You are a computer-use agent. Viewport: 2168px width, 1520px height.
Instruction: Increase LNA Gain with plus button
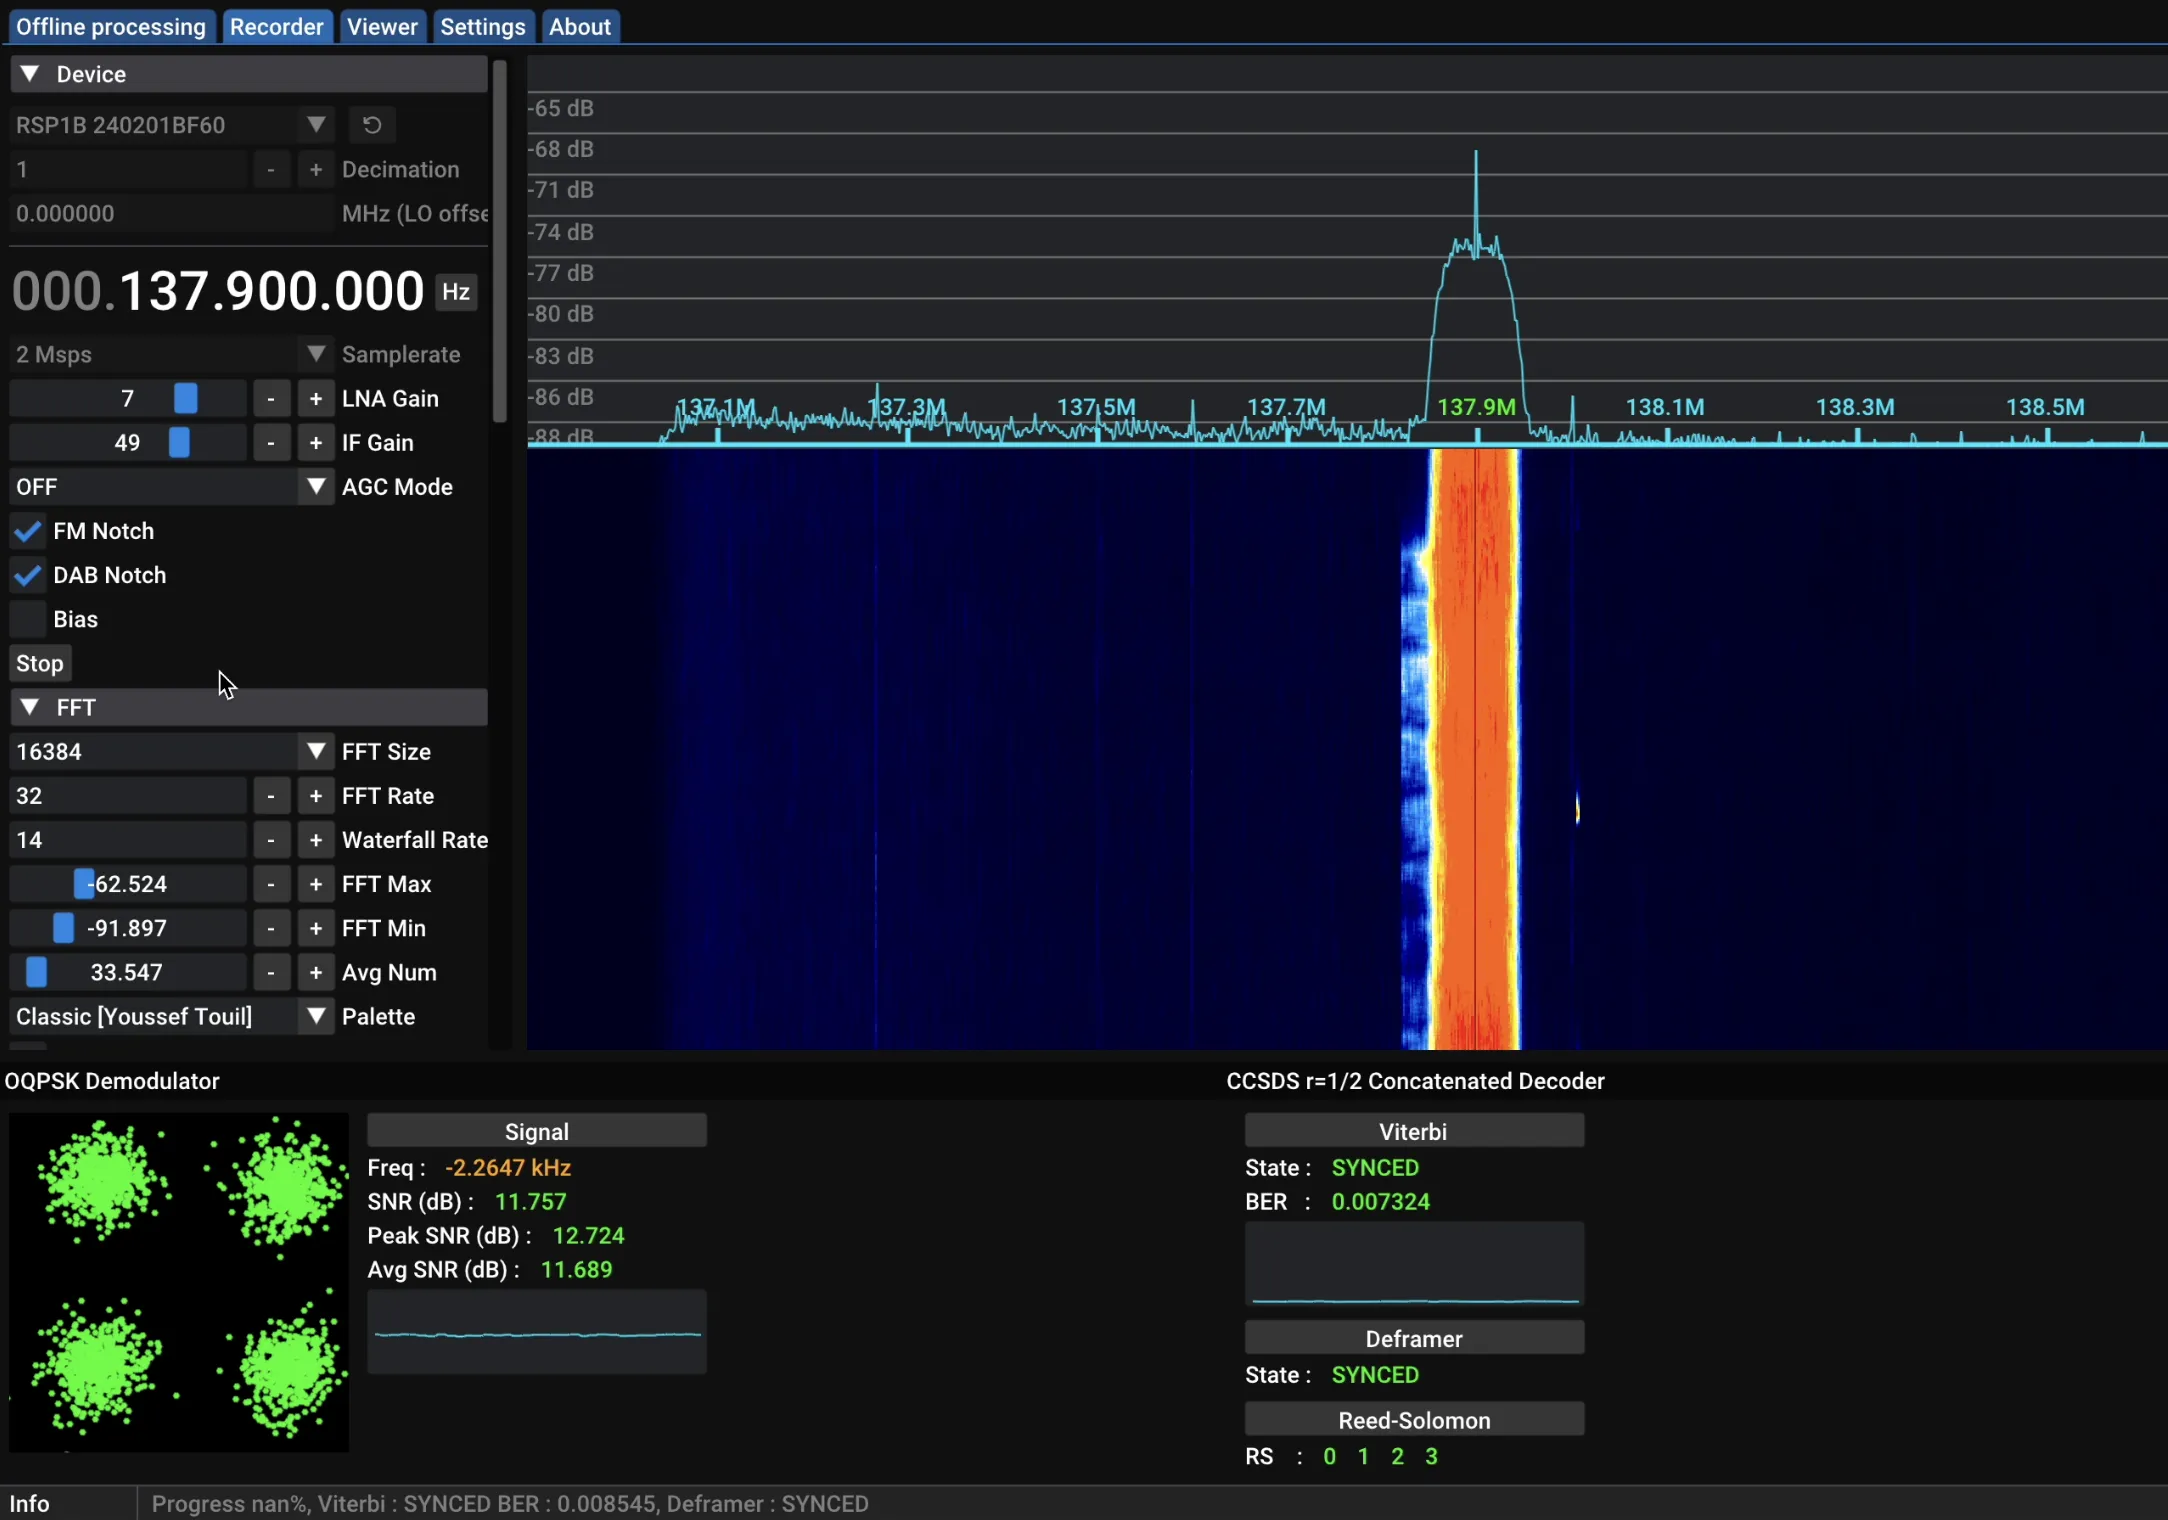(316, 399)
